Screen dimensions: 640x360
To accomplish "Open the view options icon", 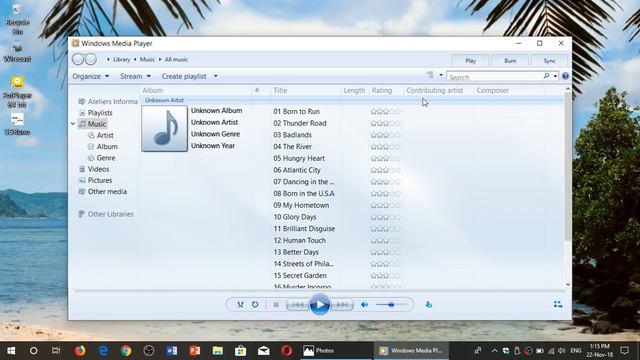I will (x=430, y=75).
